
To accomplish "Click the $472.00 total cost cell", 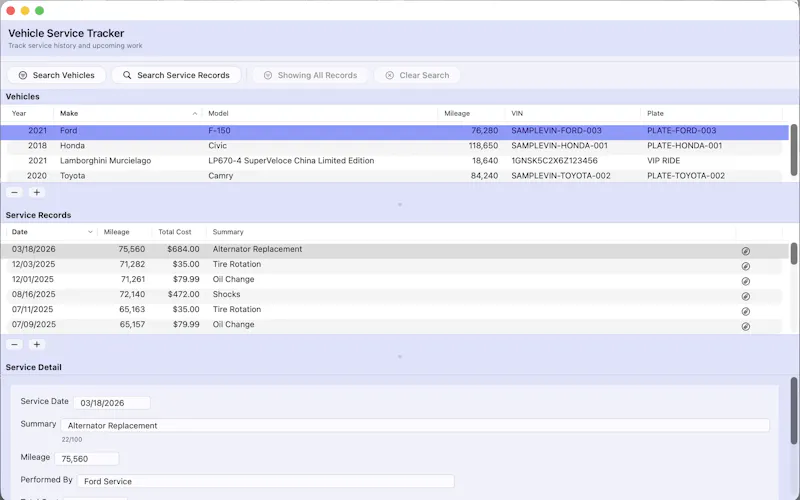I will point(183,294).
